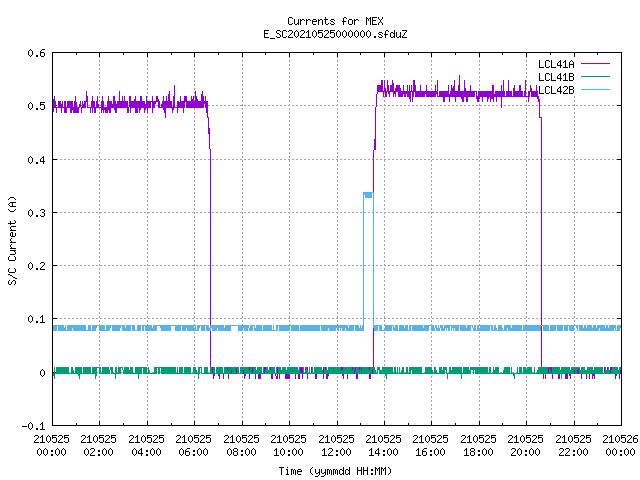Click the 0 y-axis tick value
This screenshot has height=480, width=640.
42,373
